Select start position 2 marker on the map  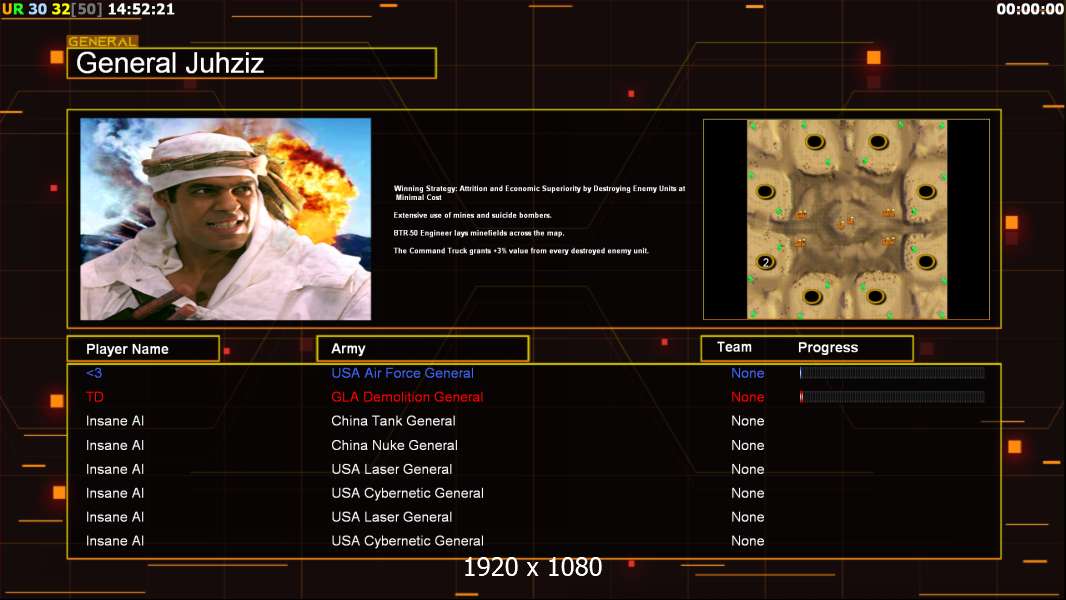coord(766,262)
